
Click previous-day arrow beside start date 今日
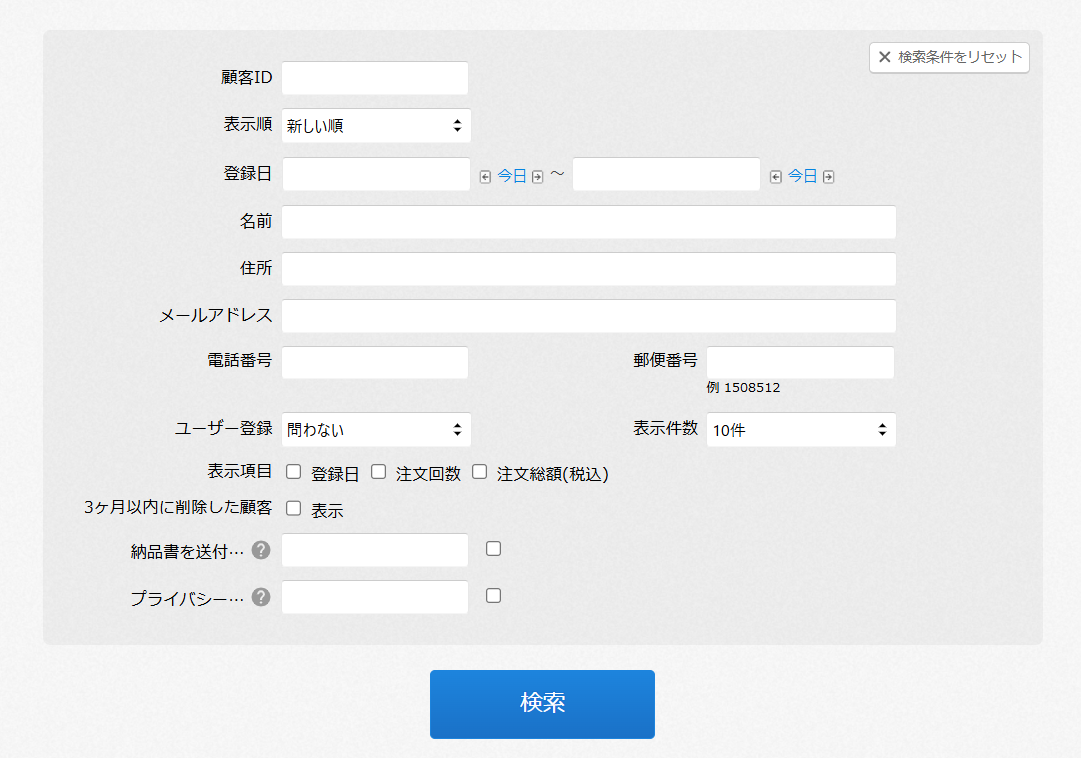coord(485,177)
